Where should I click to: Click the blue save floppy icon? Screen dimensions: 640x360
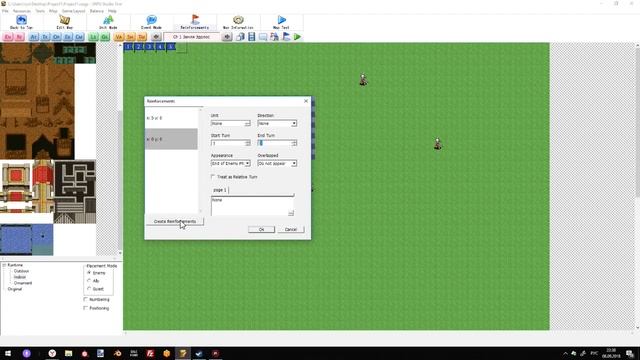251,37
